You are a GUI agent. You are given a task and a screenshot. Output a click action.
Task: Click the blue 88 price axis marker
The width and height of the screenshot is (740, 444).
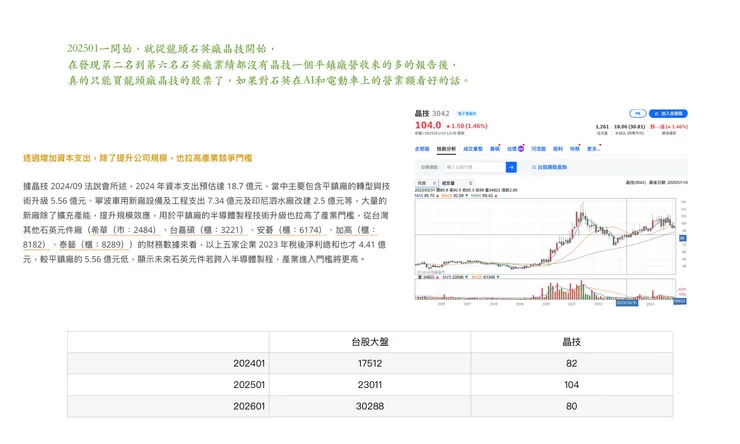pyautogui.click(x=682, y=238)
